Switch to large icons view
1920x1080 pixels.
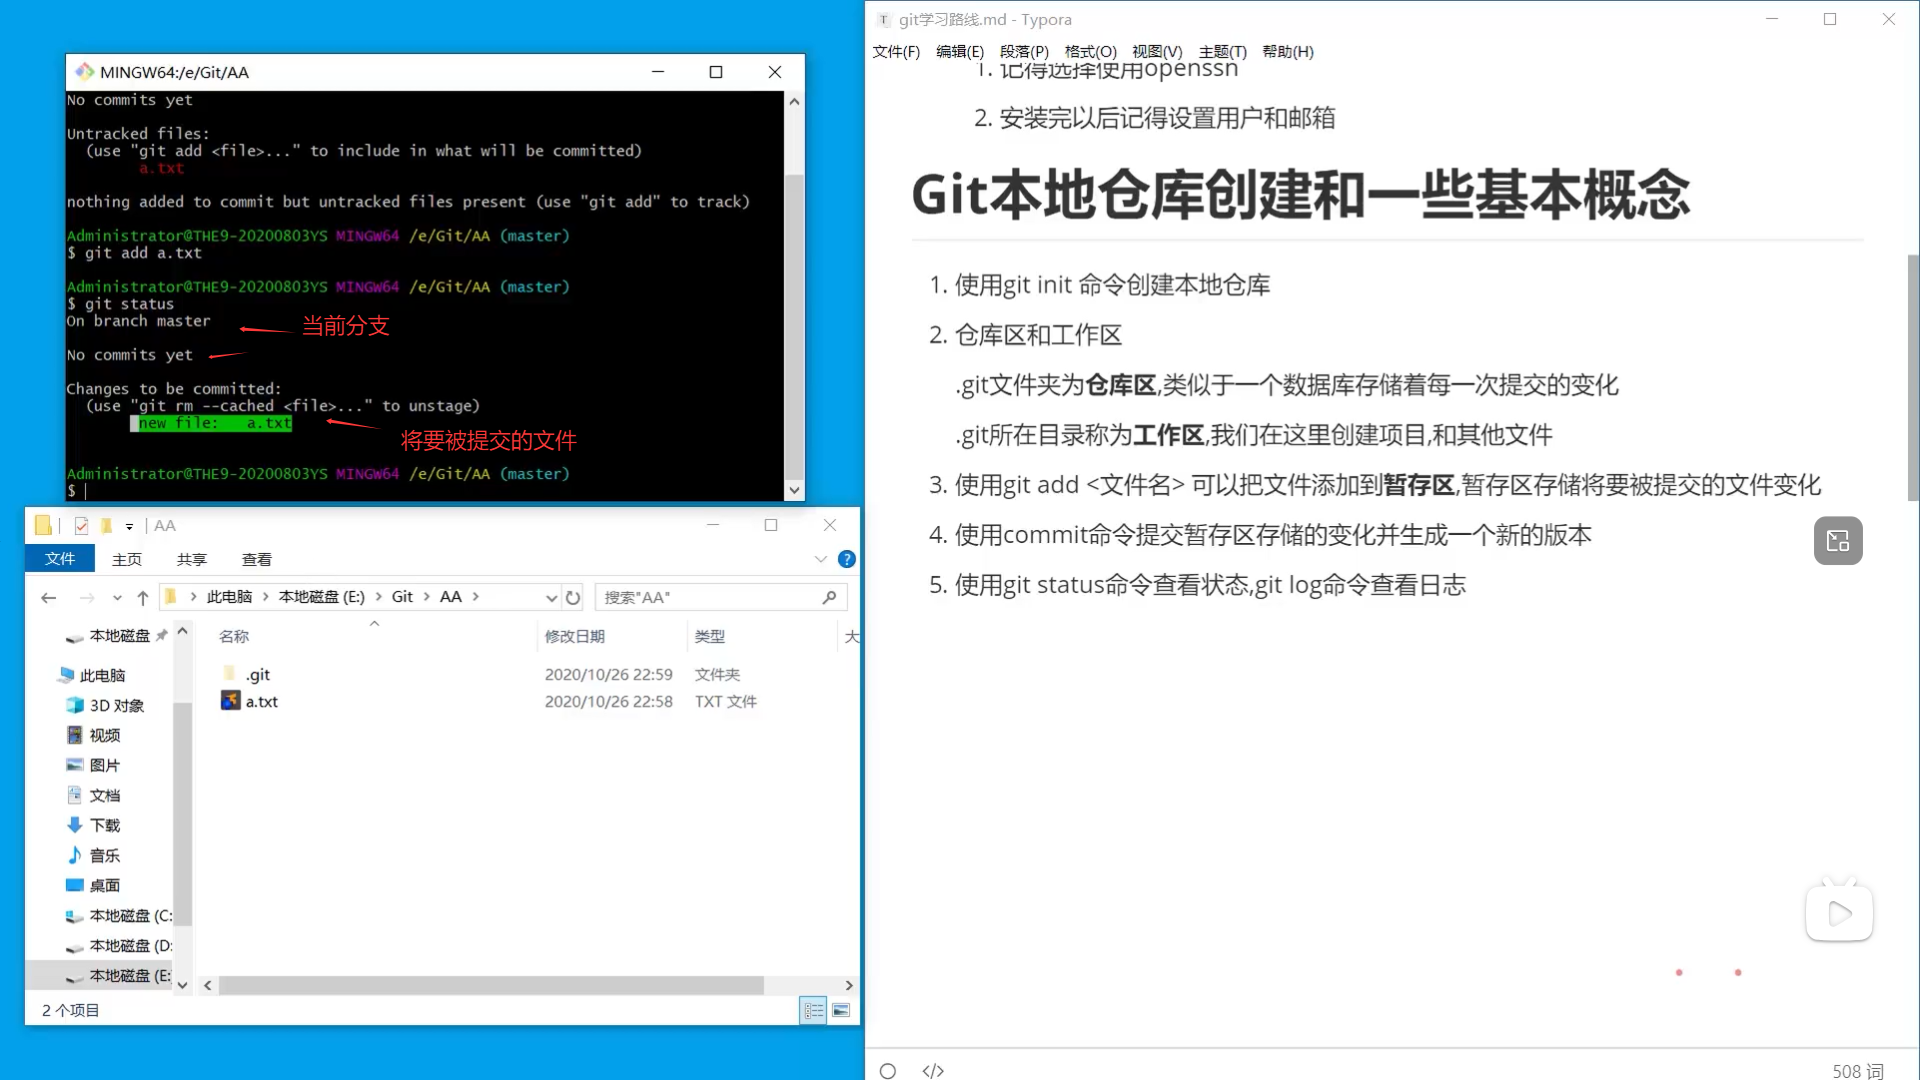841,1011
